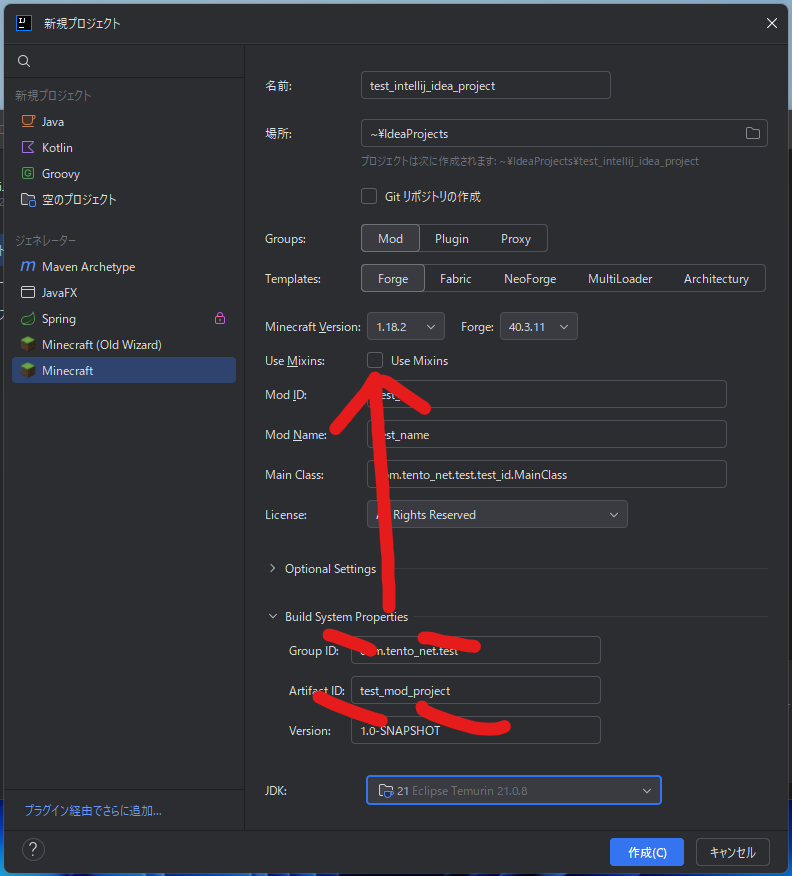The image size is (792, 876).
Task: Select Java project type icon
Action: point(28,121)
